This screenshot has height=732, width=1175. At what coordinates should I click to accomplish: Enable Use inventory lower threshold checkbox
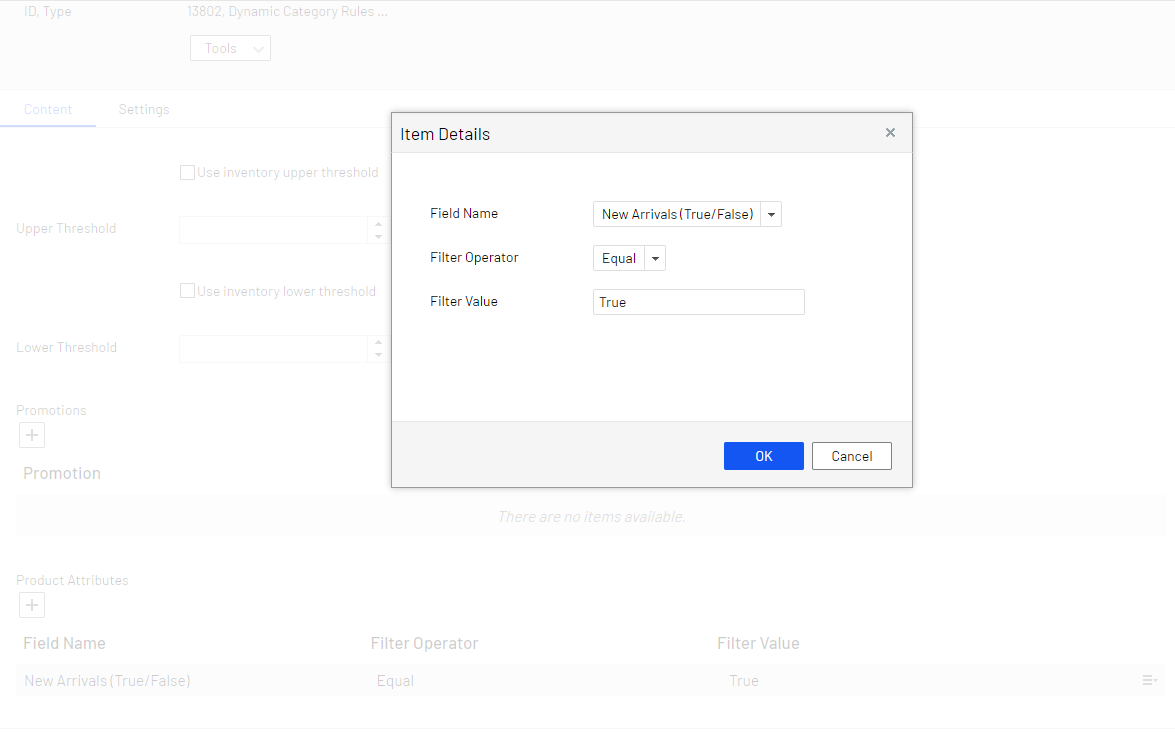(187, 291)
